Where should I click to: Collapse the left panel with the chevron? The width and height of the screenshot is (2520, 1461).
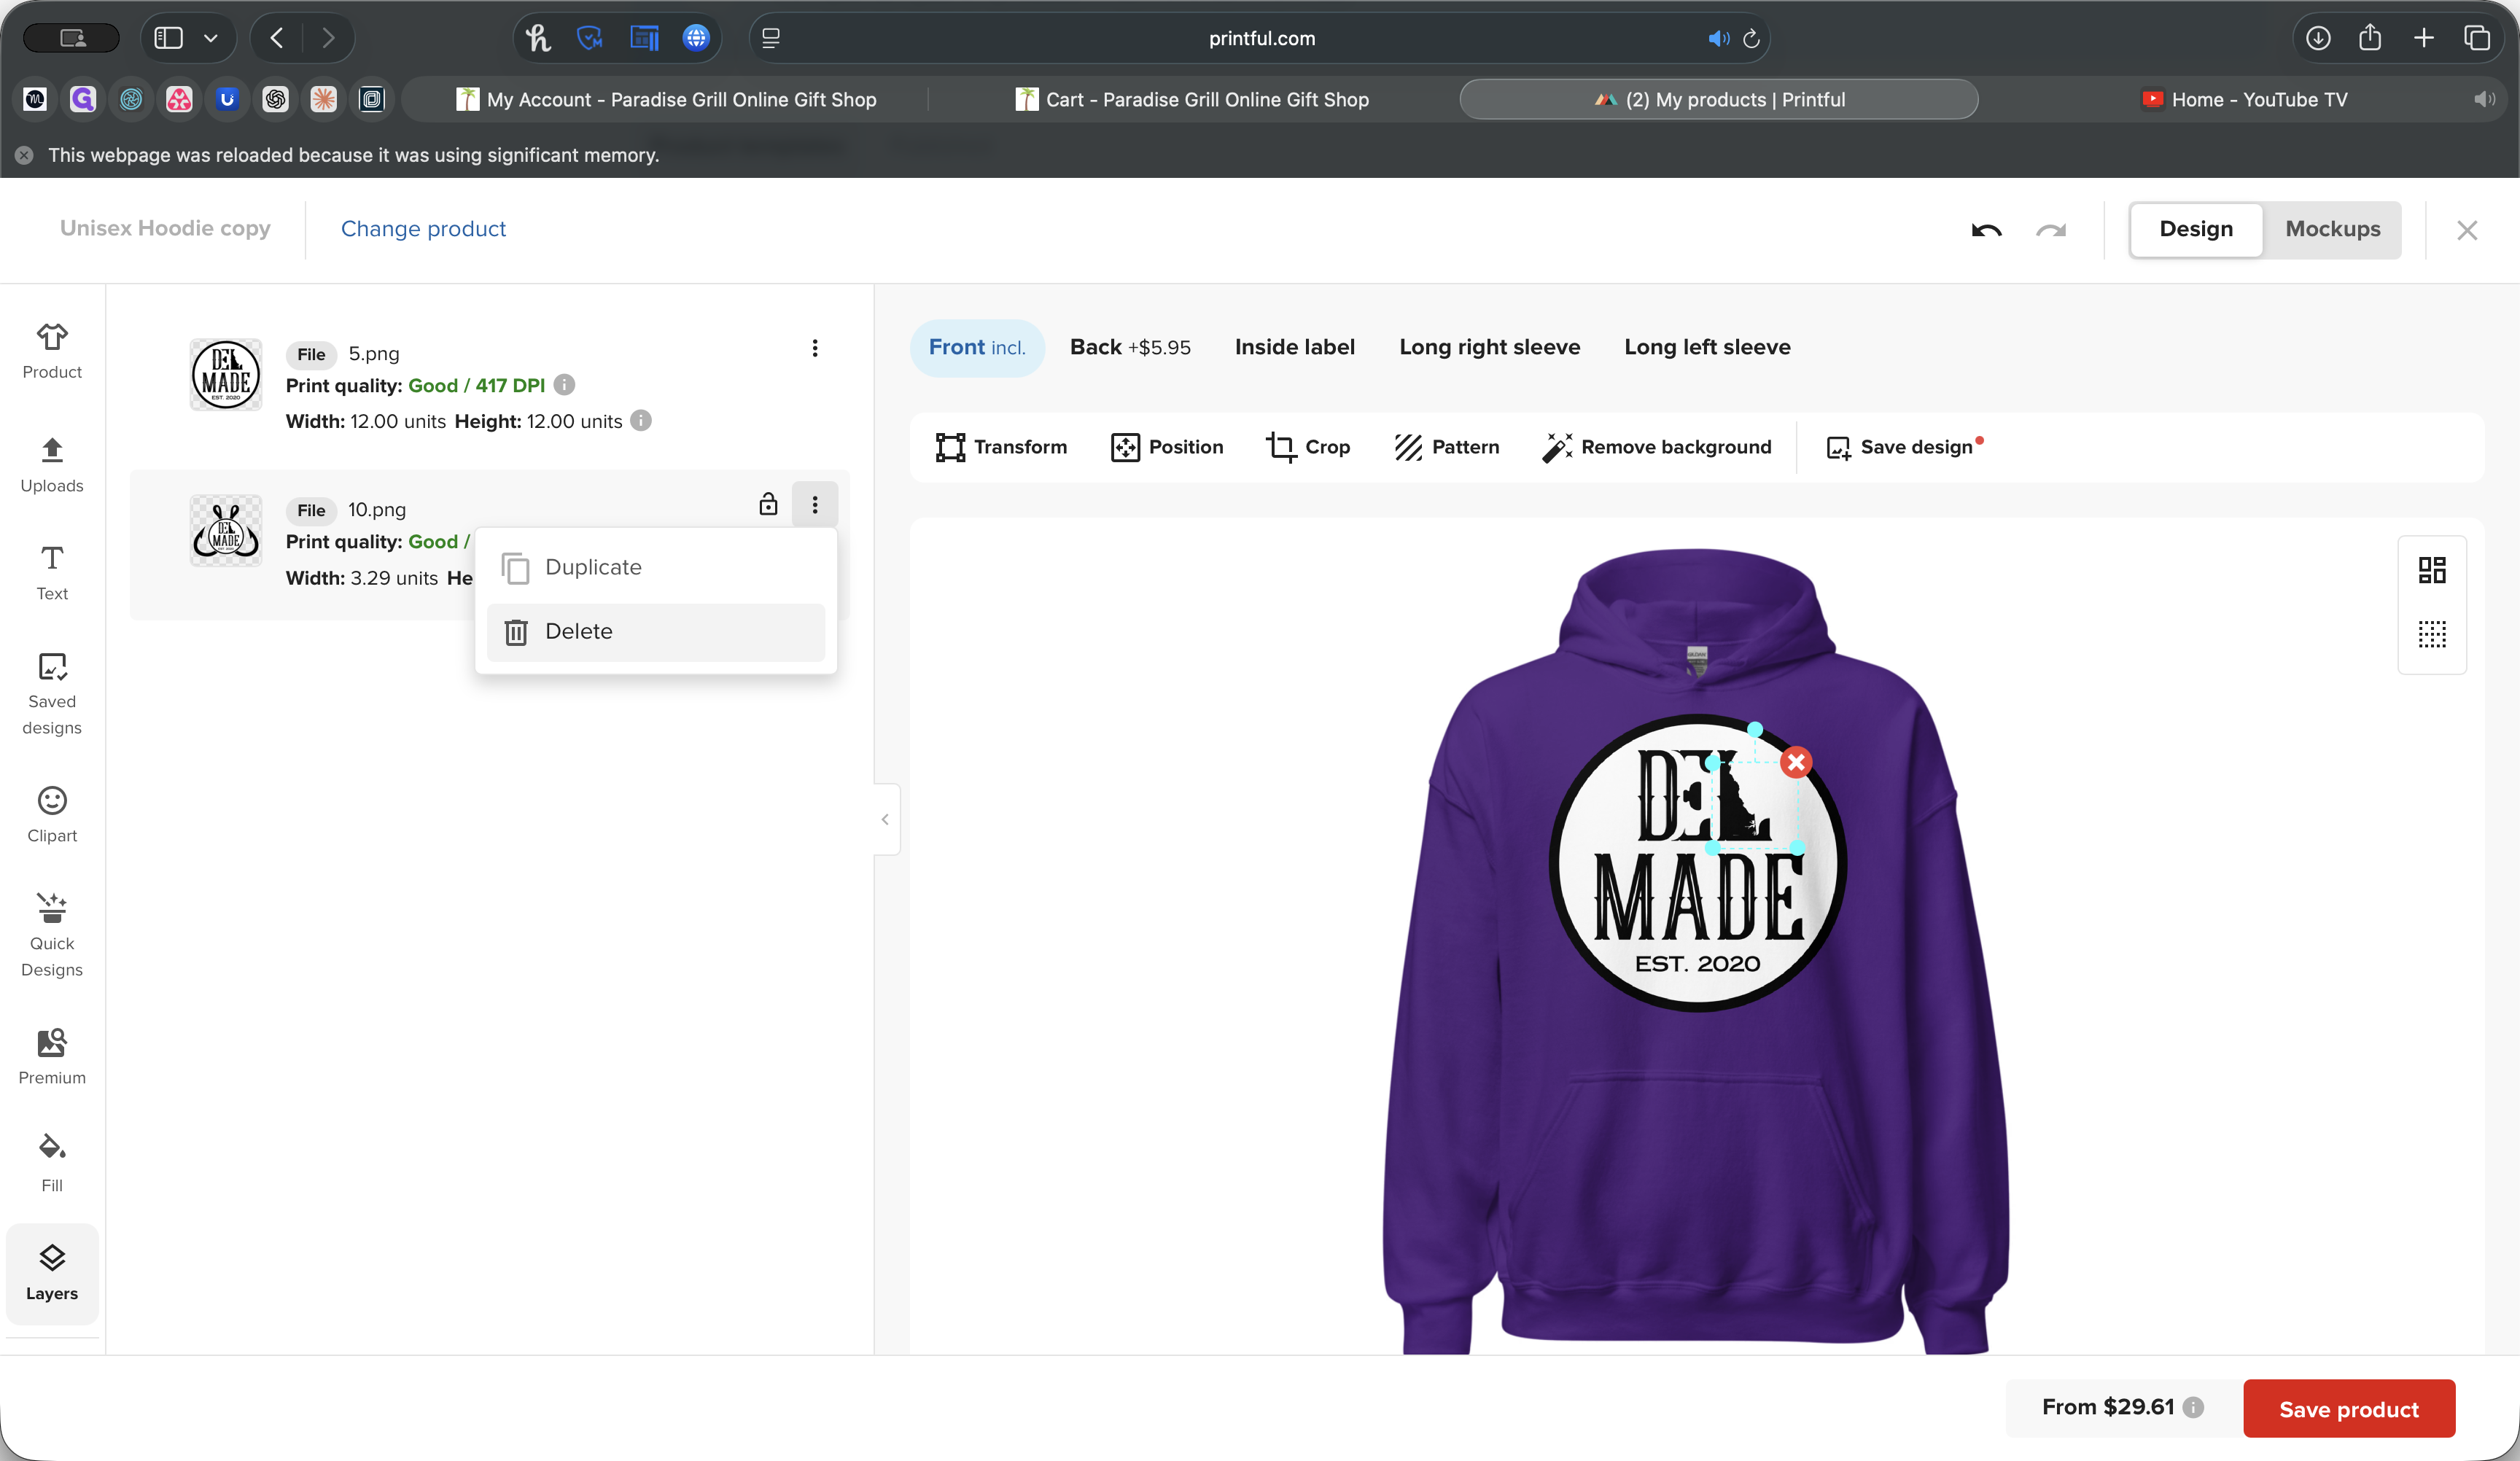[x=885, y=819]
